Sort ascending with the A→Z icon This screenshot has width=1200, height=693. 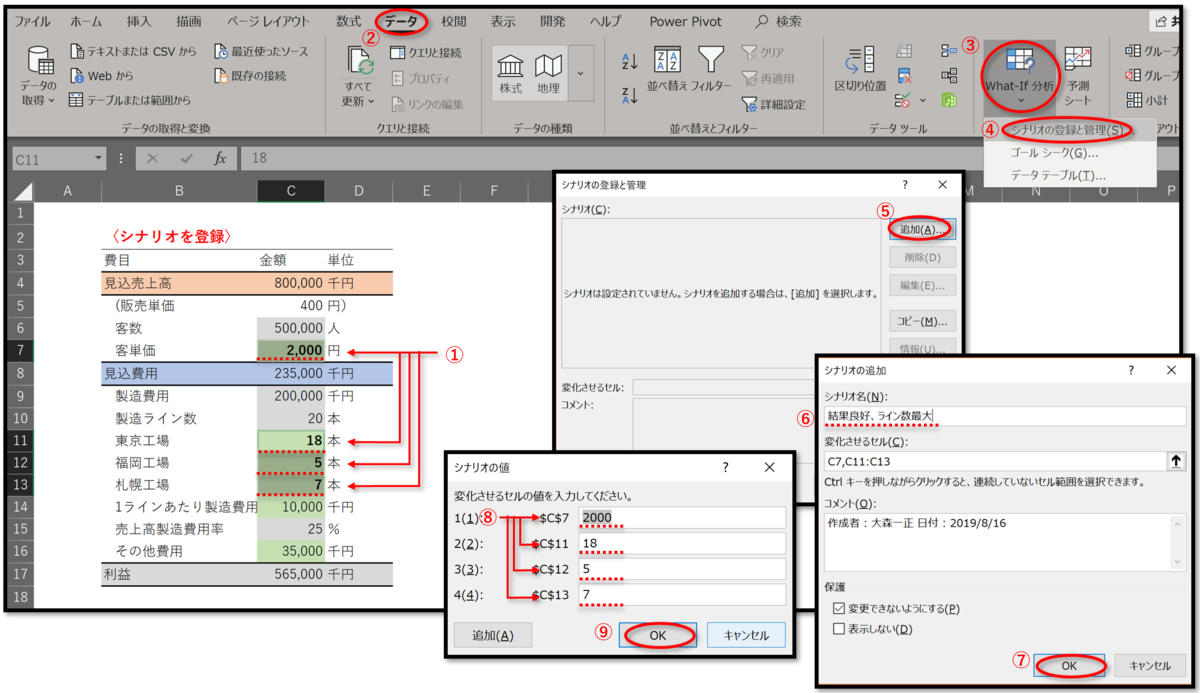point(629,62)
